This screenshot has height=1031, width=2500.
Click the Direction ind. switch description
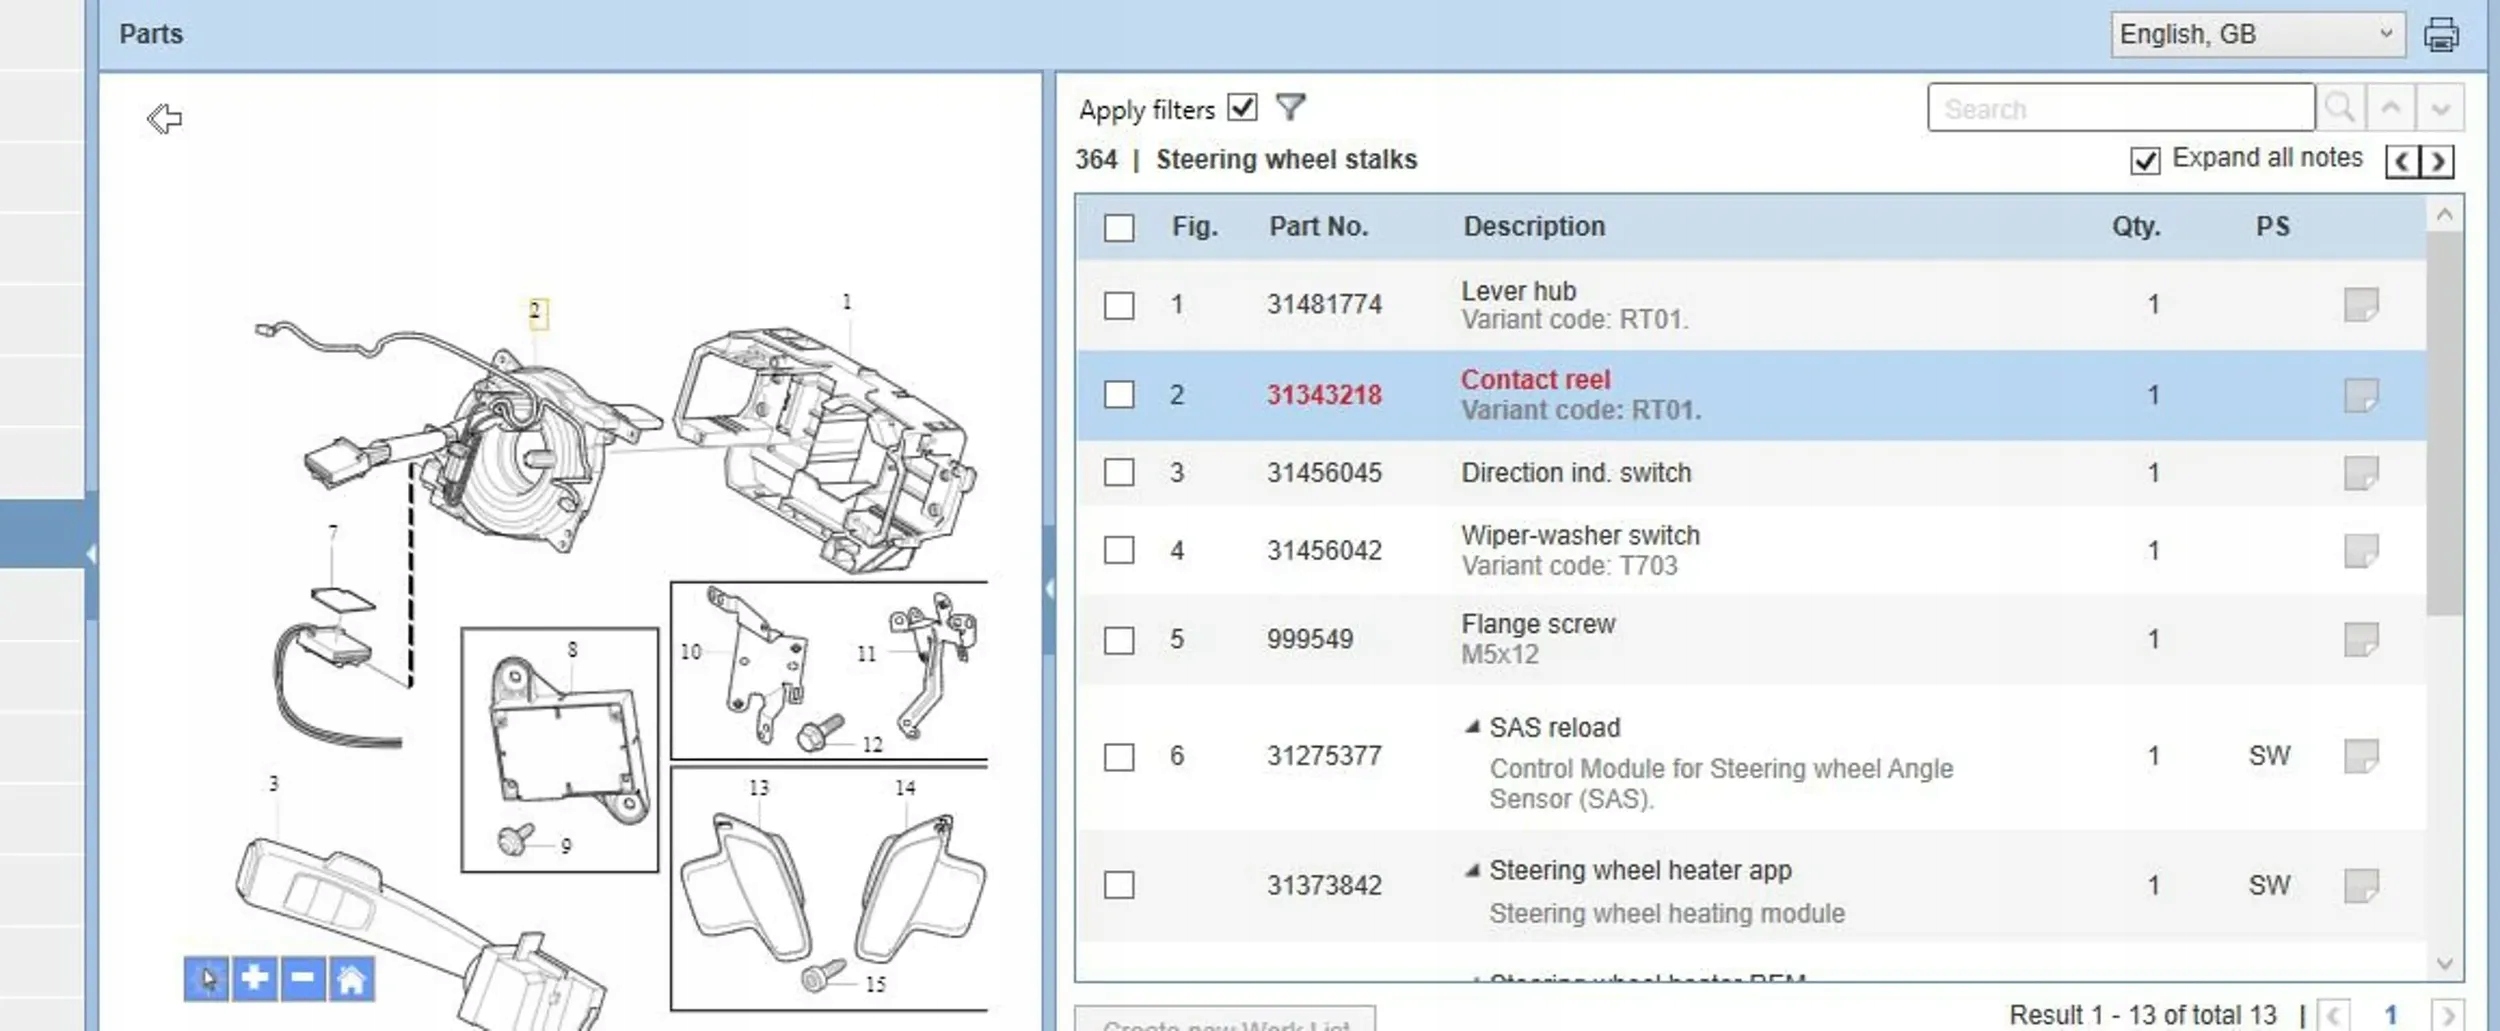(1576, 473)
